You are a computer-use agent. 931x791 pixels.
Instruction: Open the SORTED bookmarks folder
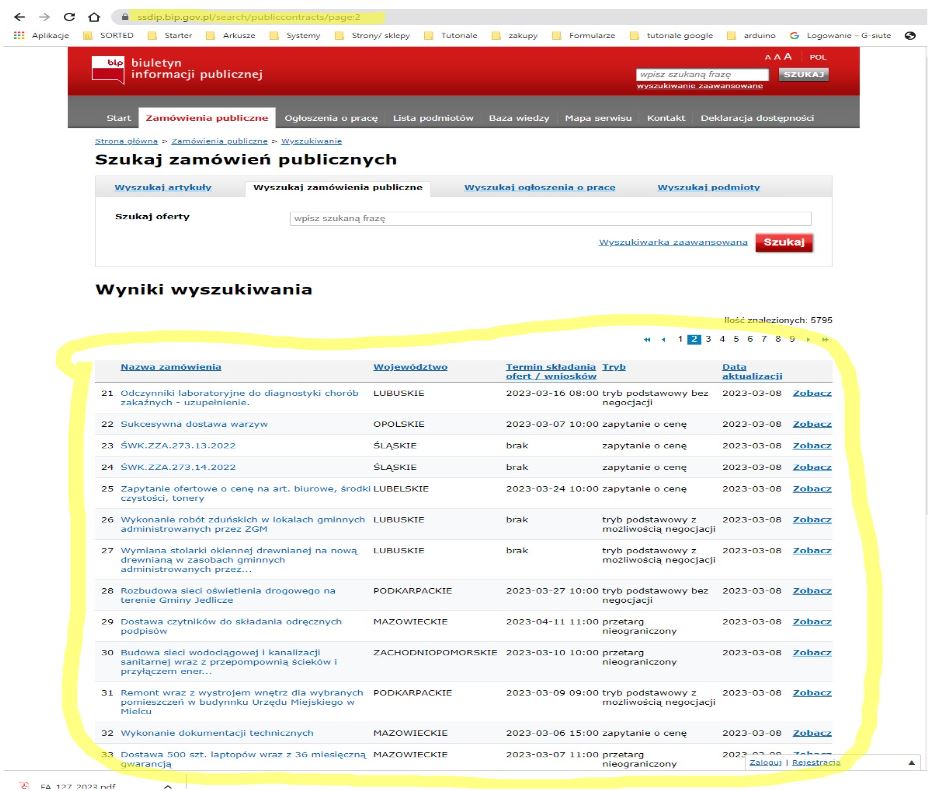click(108, 36)
